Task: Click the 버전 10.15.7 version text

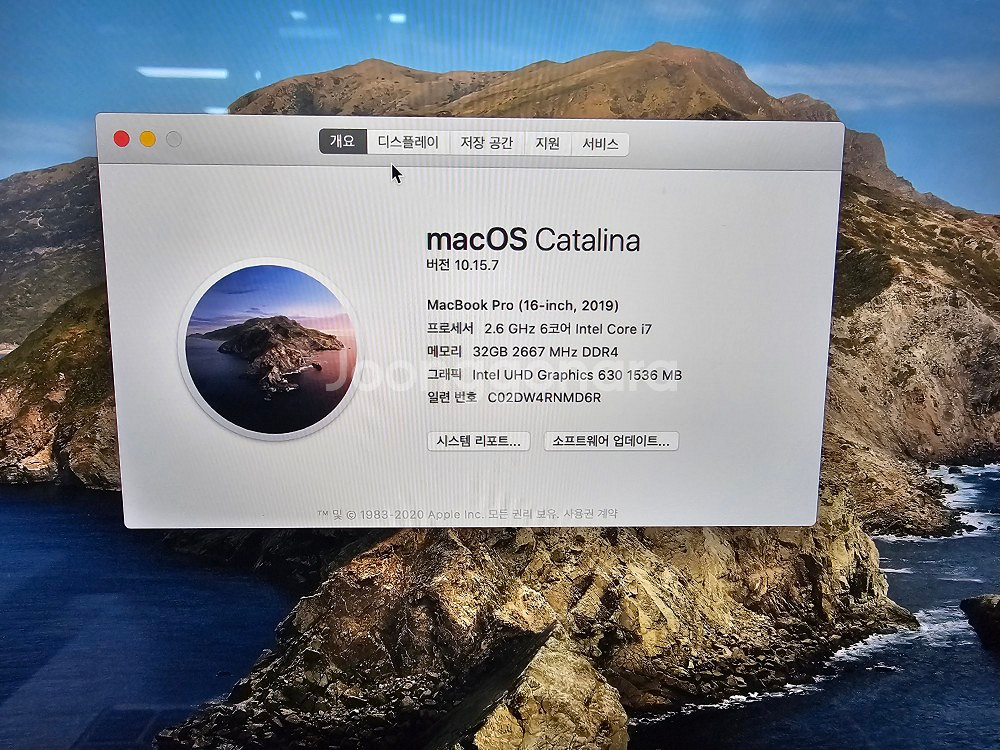Action: (x=462, y=265)
